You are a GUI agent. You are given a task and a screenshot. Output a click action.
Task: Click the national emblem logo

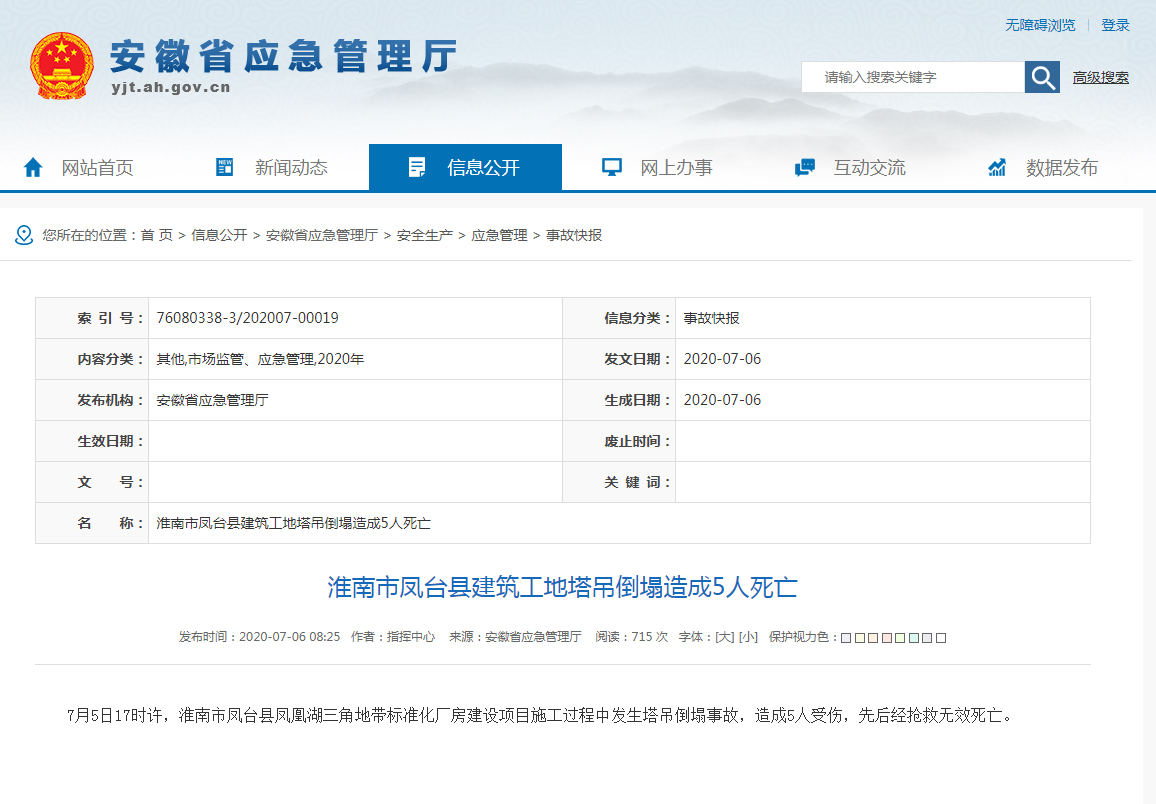(x=62, y=66)
